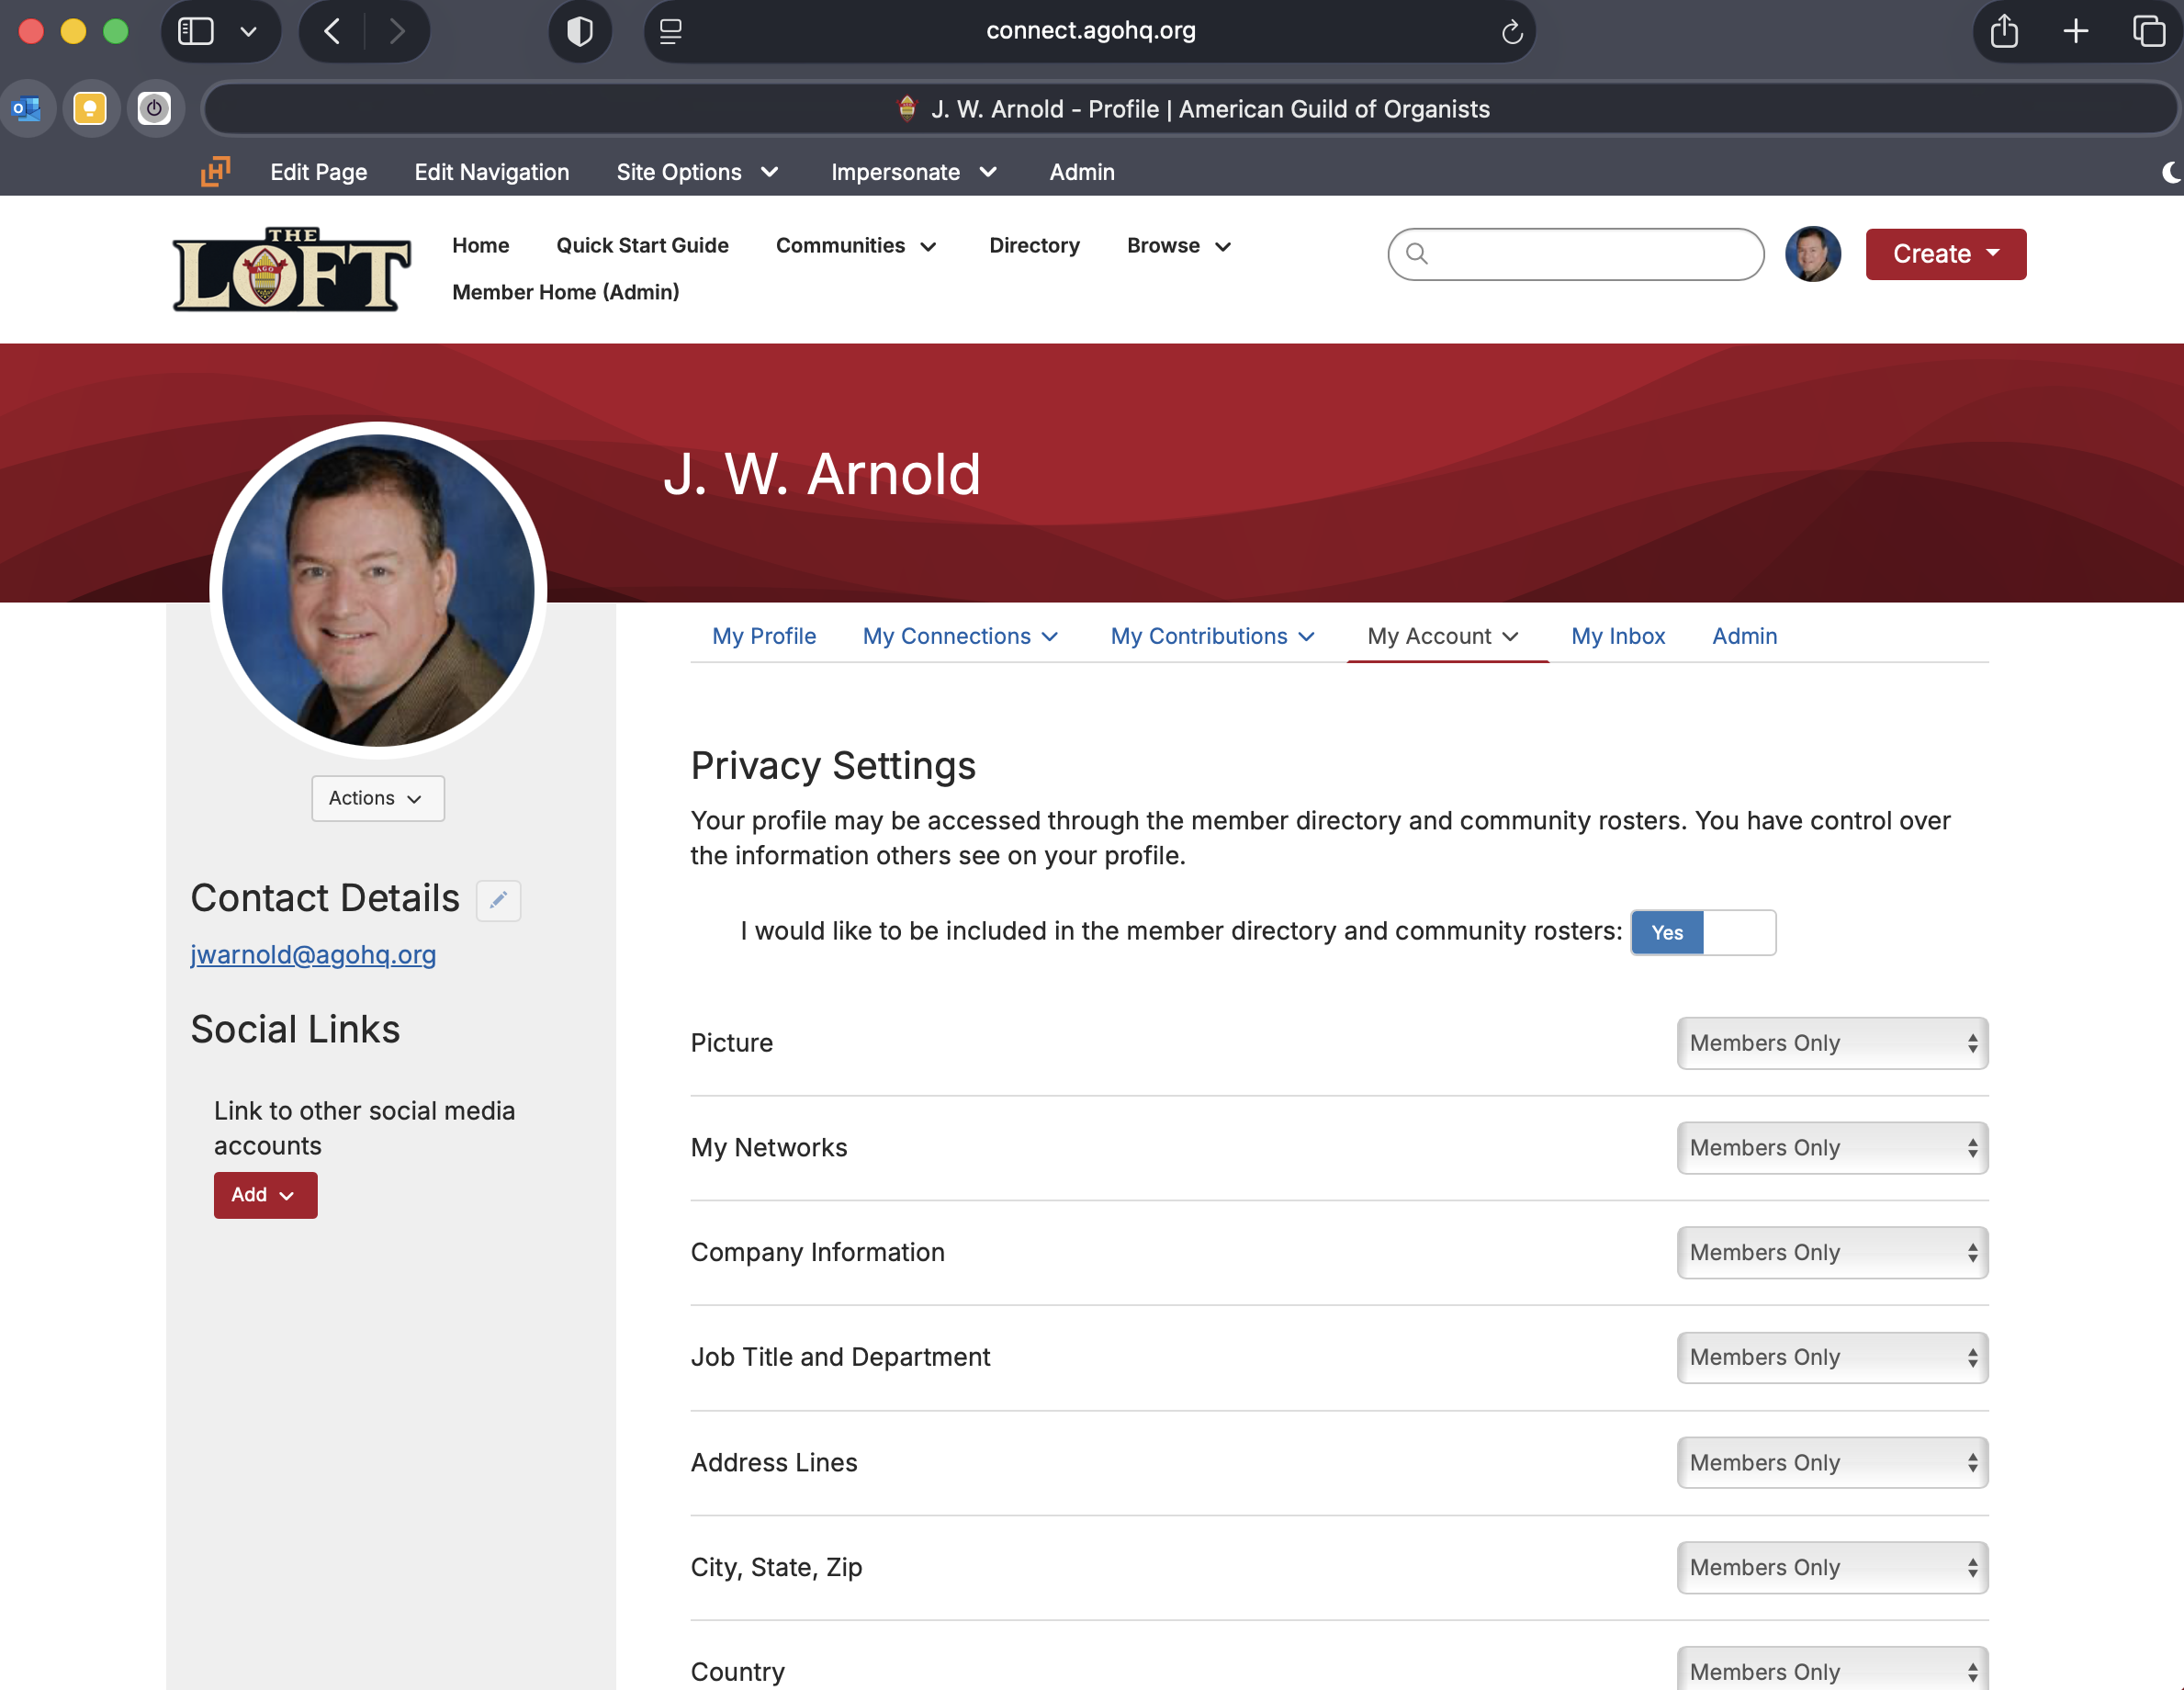Open the Safari share icon
Screen dimensions: 2184x1690
pyautogui.click(x=2004, y=32)
